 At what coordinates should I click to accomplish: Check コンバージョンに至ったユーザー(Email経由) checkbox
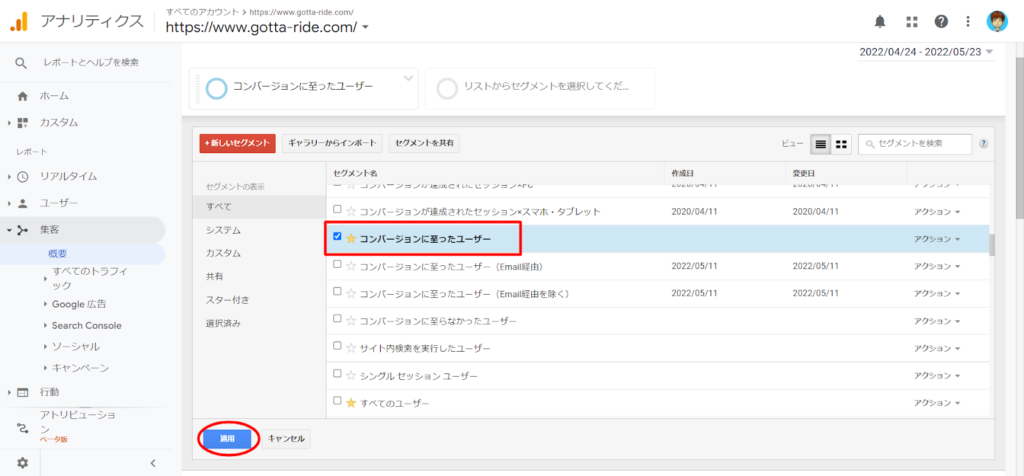point(337,264)
